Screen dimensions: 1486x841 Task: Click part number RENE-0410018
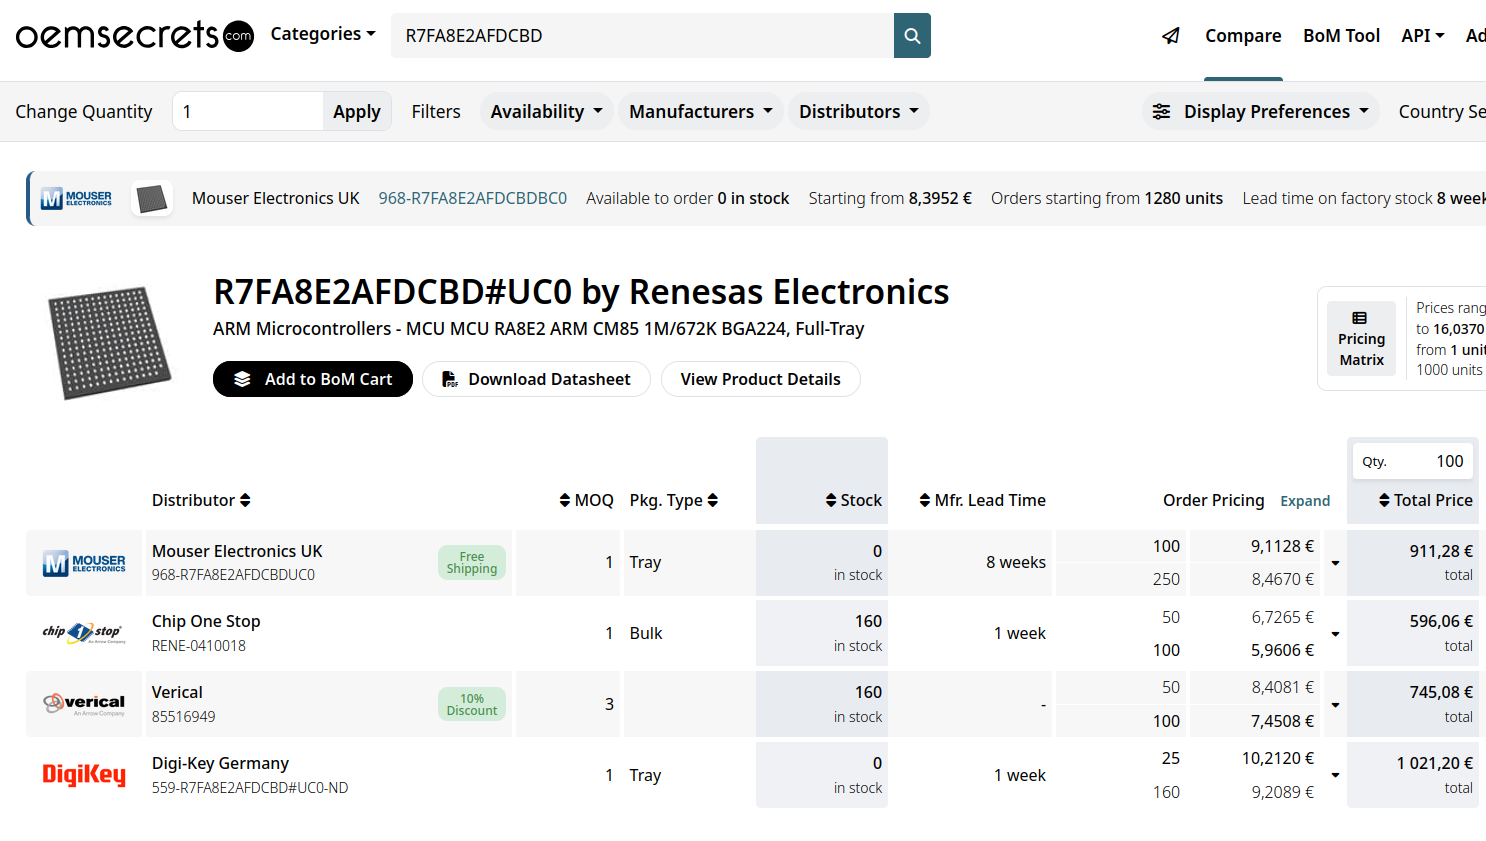[x=199, y=646]
